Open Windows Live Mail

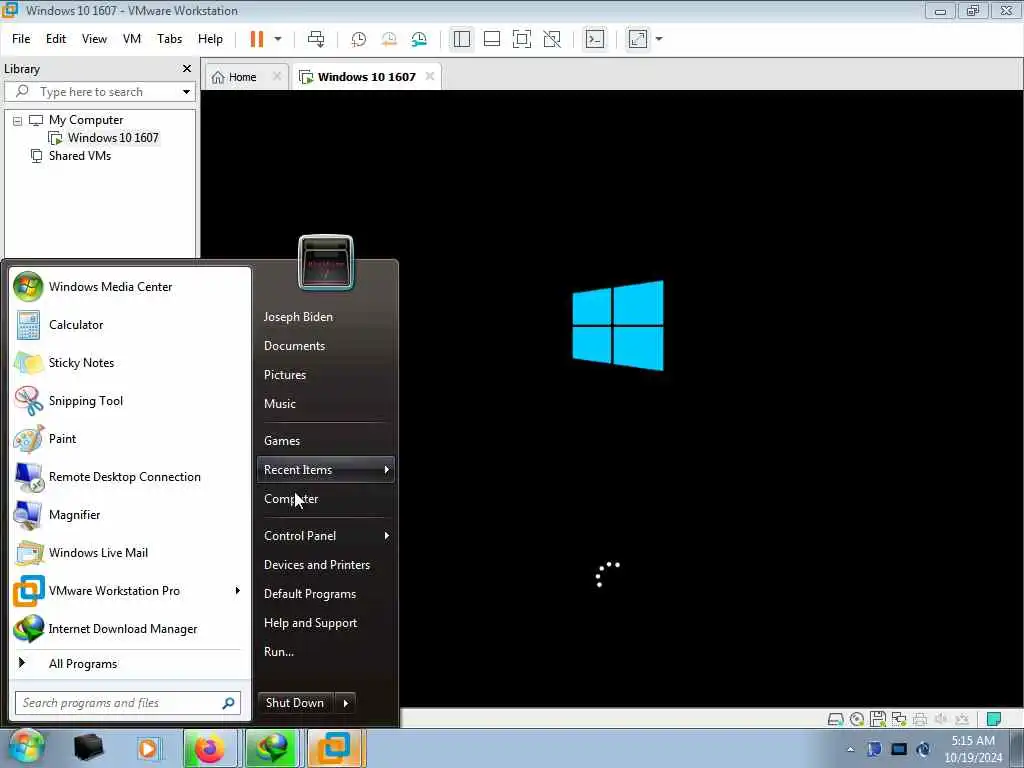point(131,552)
